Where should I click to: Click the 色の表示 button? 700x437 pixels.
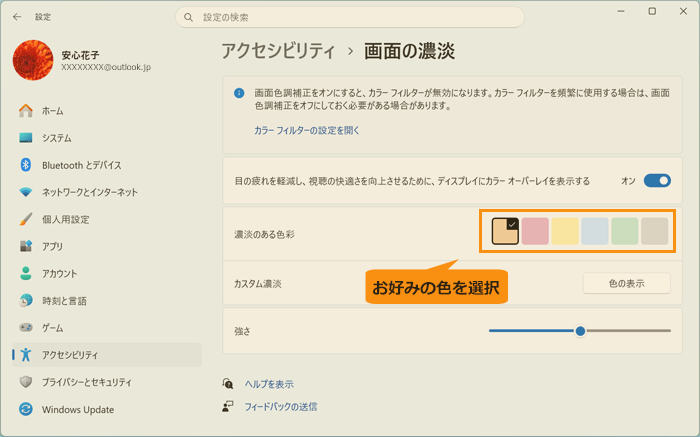(626, 283)
